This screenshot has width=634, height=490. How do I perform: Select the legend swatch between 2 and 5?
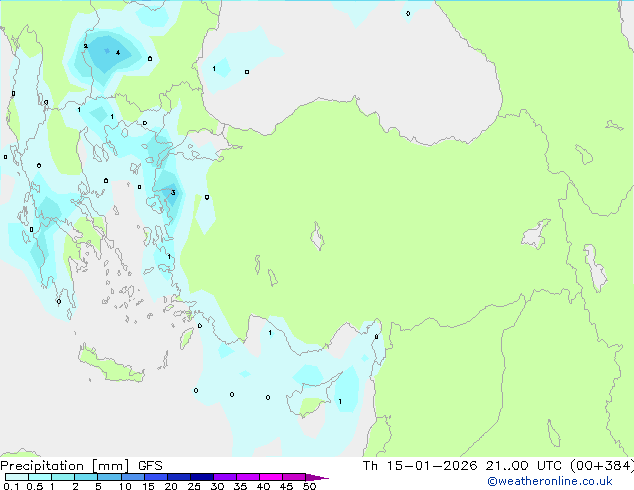[x=86, y=477]
